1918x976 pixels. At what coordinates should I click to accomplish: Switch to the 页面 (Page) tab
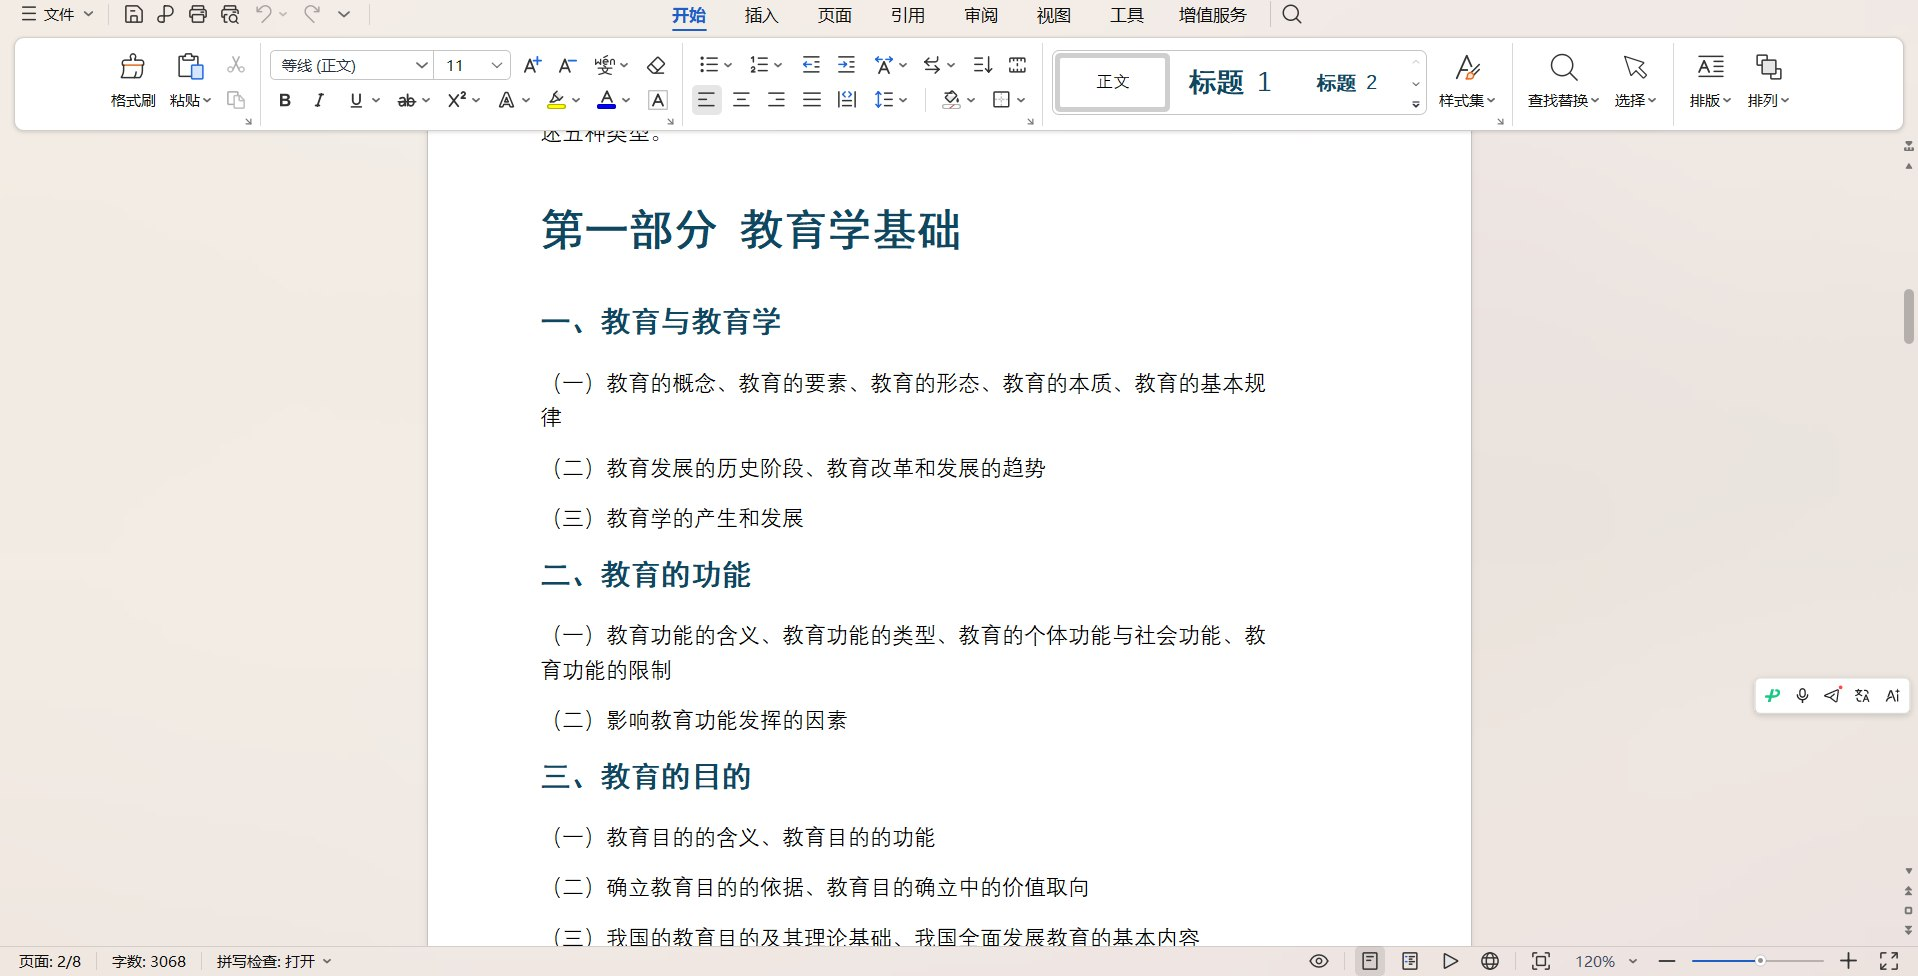pos(834,15)
